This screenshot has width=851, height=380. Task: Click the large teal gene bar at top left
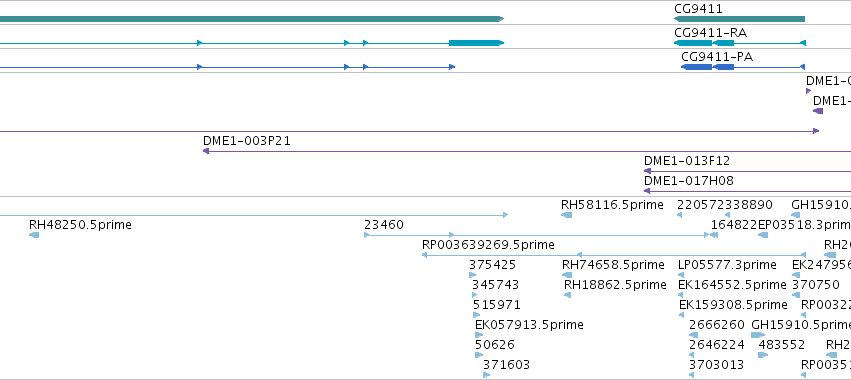pos(252,19)
